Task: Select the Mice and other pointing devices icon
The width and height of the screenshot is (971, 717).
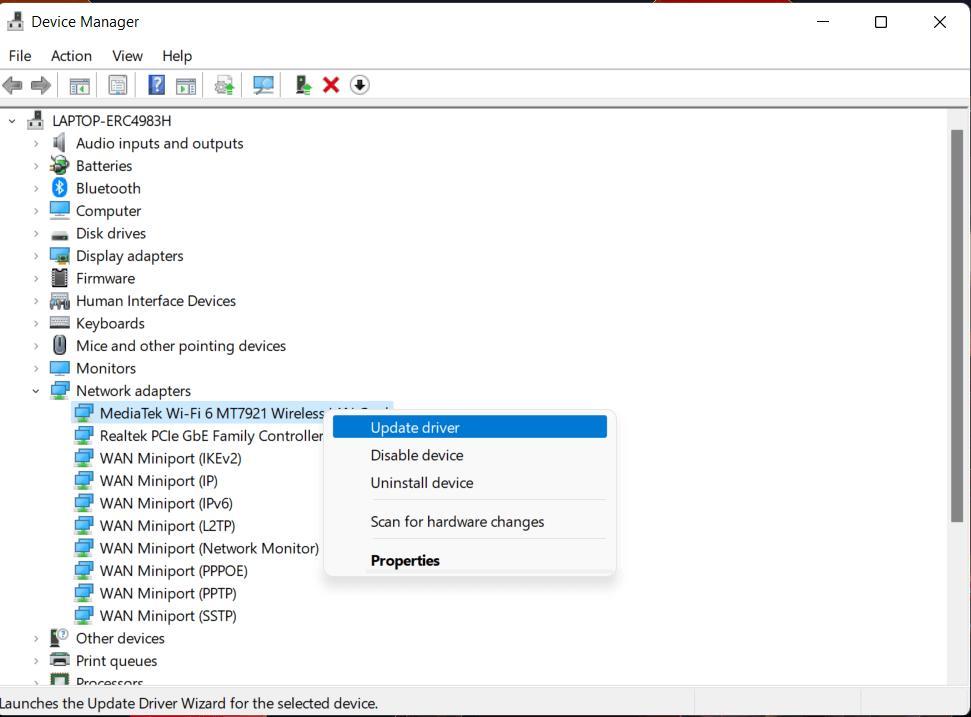Action: pyautogui.click(x=59, y=345)
